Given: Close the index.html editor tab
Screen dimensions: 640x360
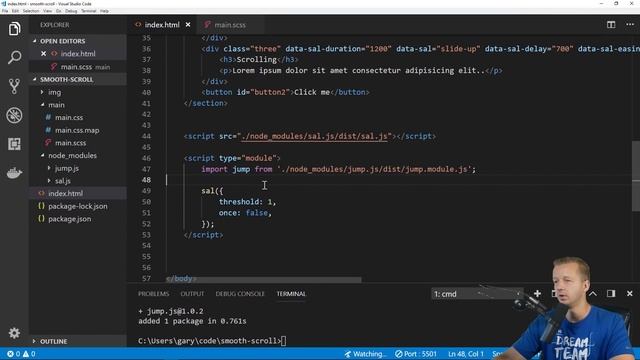Looking at the screenshot, I should click(188, 24).
